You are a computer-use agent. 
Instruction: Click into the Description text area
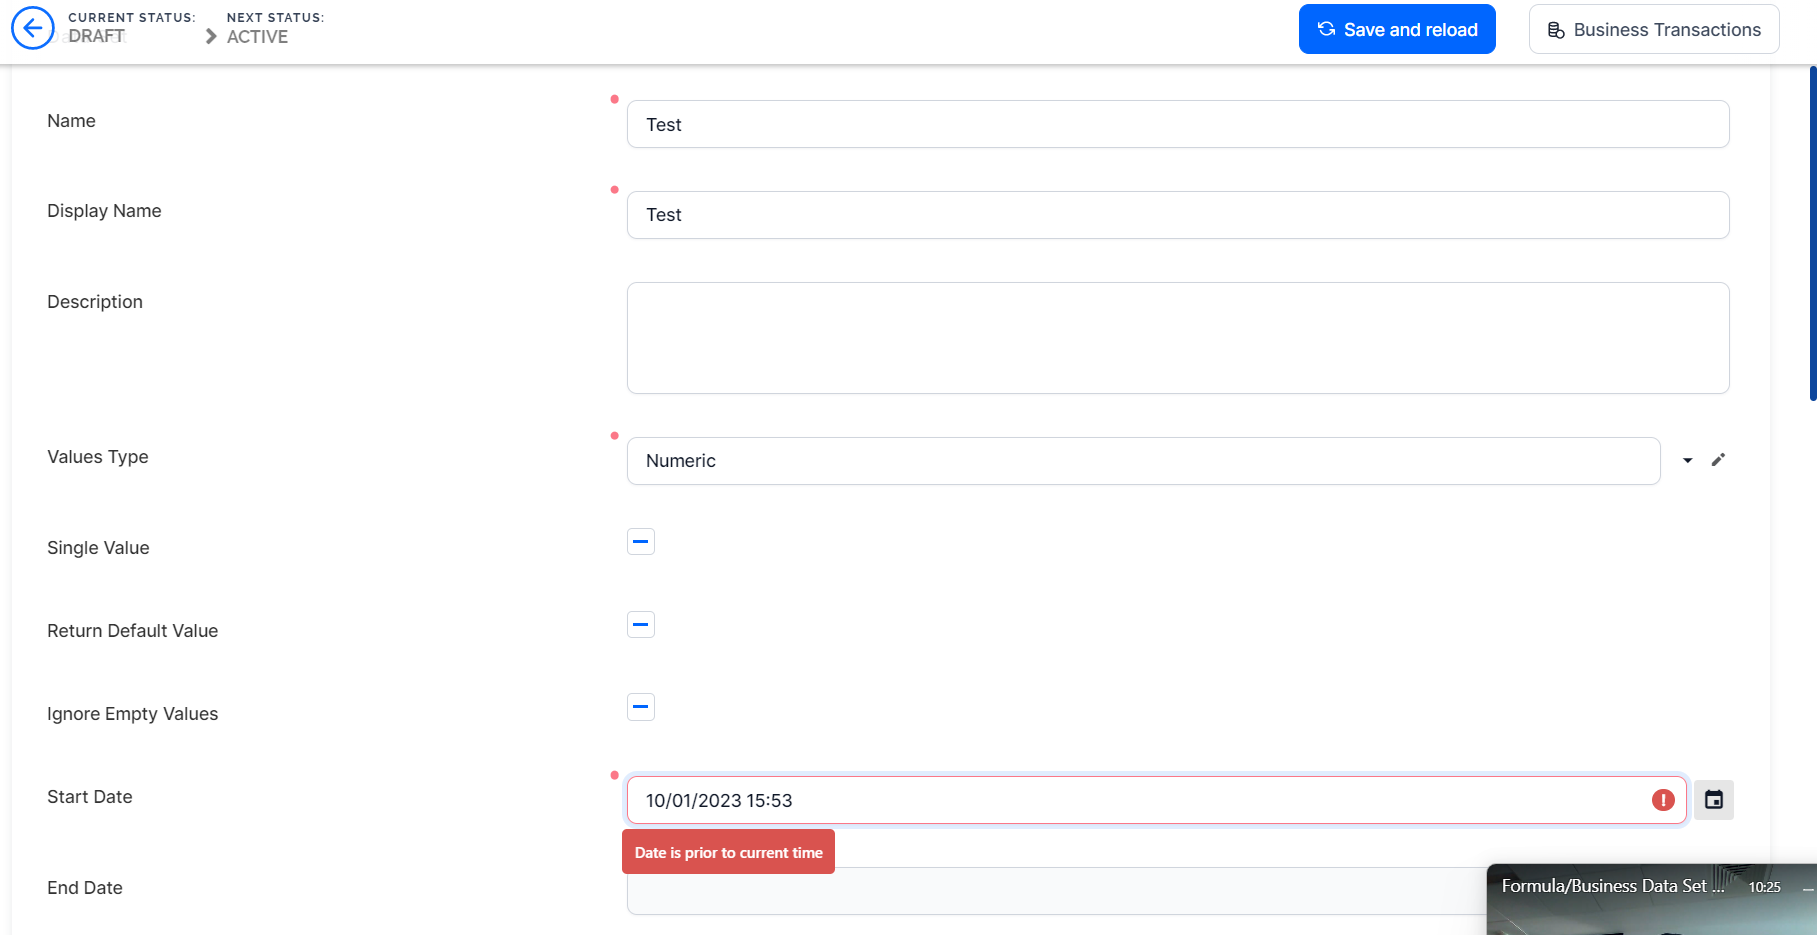[x=1177, y=338]
